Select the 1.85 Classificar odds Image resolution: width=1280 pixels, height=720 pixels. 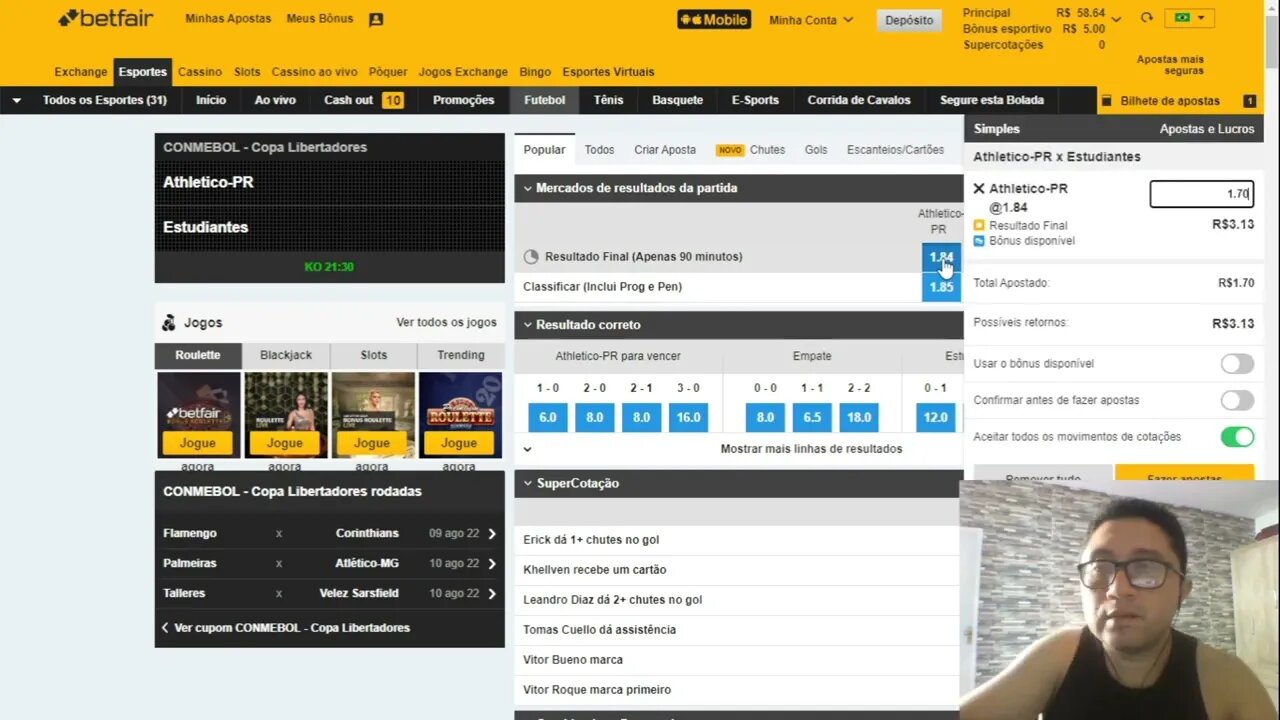tap(941, 287)
